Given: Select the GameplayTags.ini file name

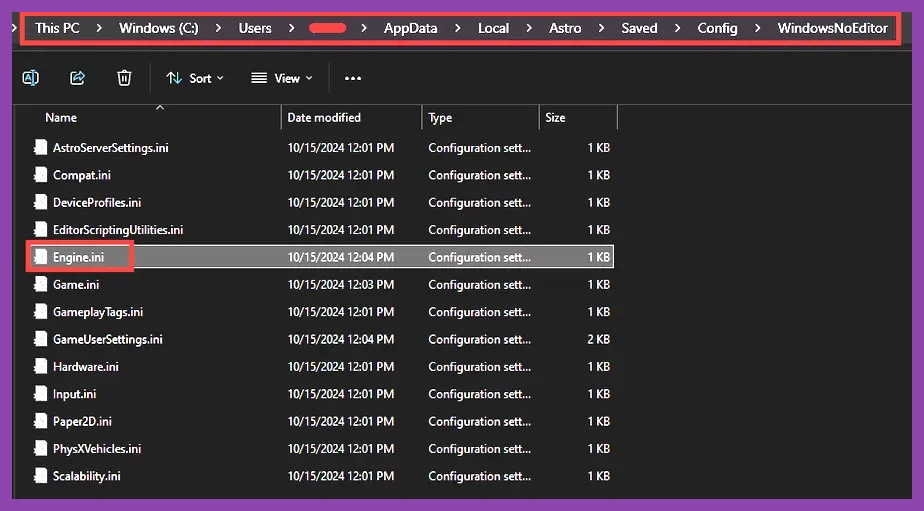Looking at the screenshot, I should point(98,311).
